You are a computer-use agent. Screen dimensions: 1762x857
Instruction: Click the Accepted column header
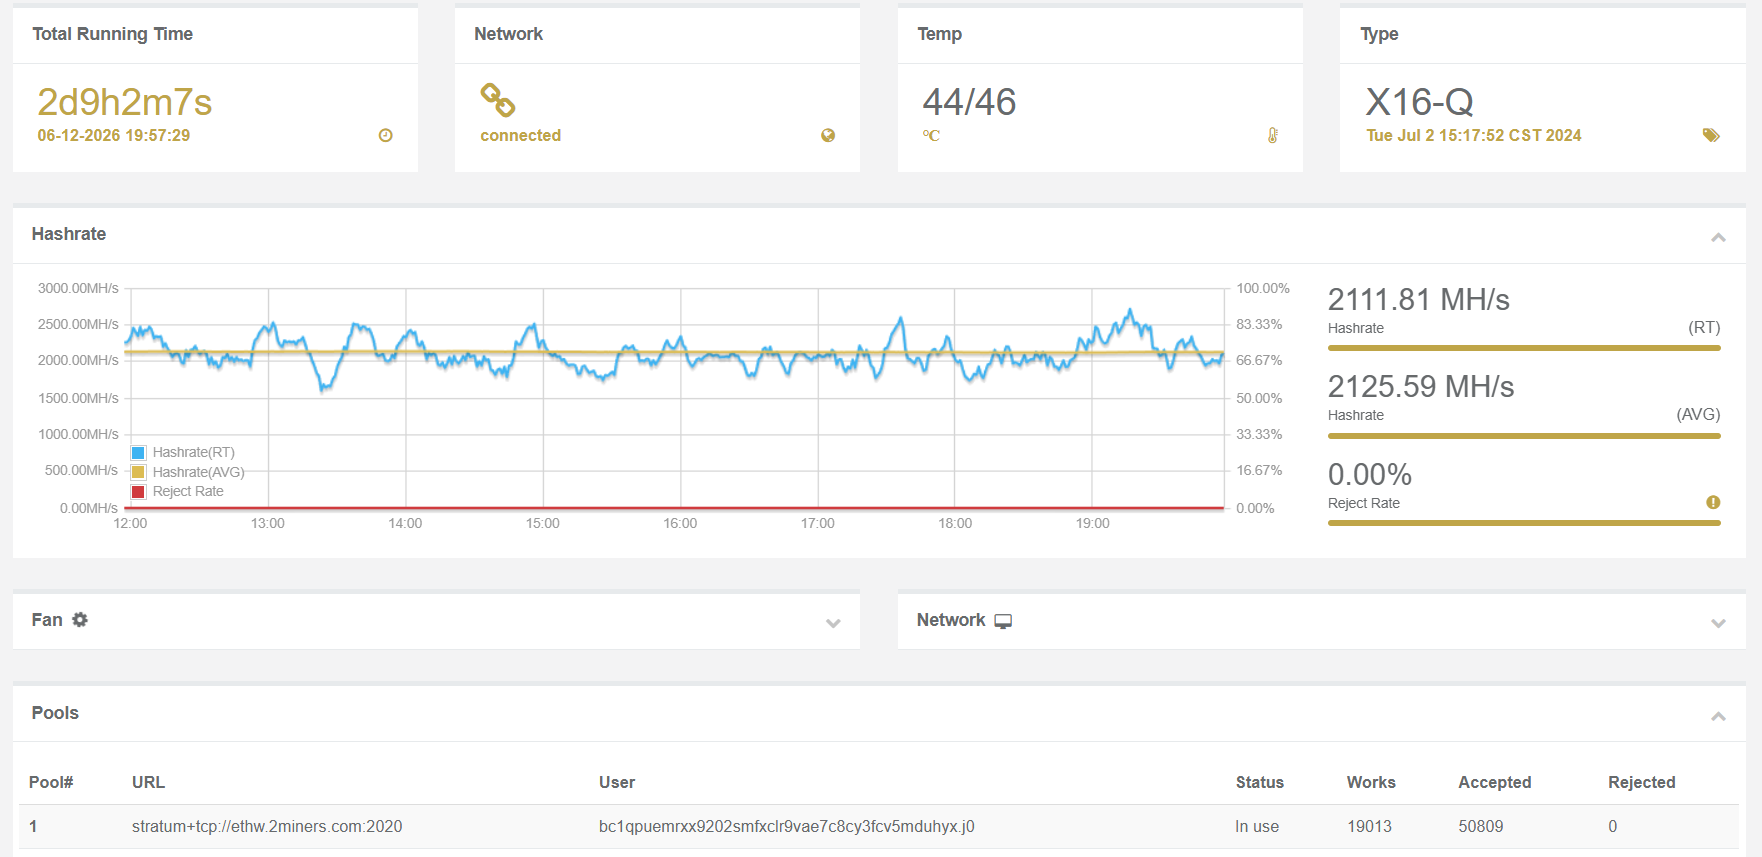click(1495, 782)
